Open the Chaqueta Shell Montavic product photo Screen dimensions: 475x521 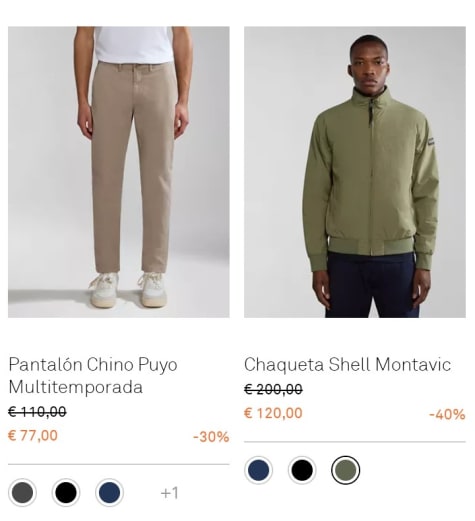(355, 172)
